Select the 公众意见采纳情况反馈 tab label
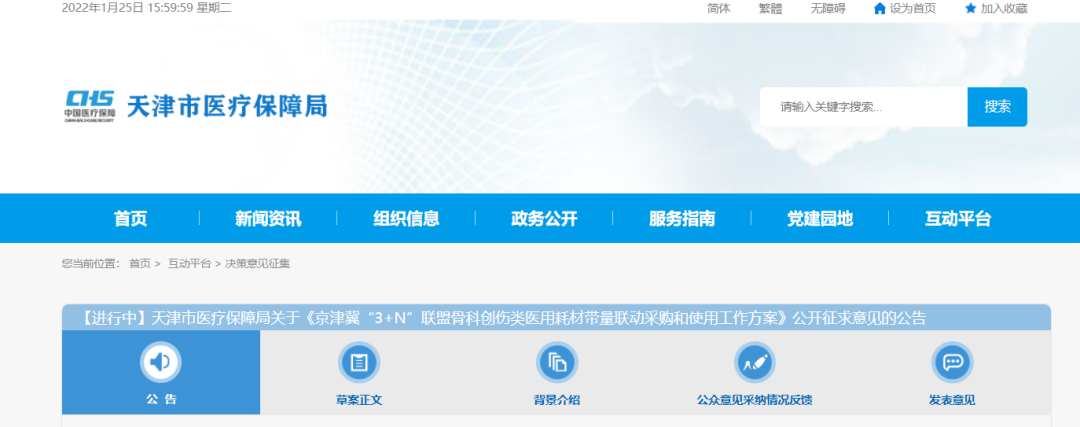Screen dimensions: 1080x427 (x=754, y=400)
